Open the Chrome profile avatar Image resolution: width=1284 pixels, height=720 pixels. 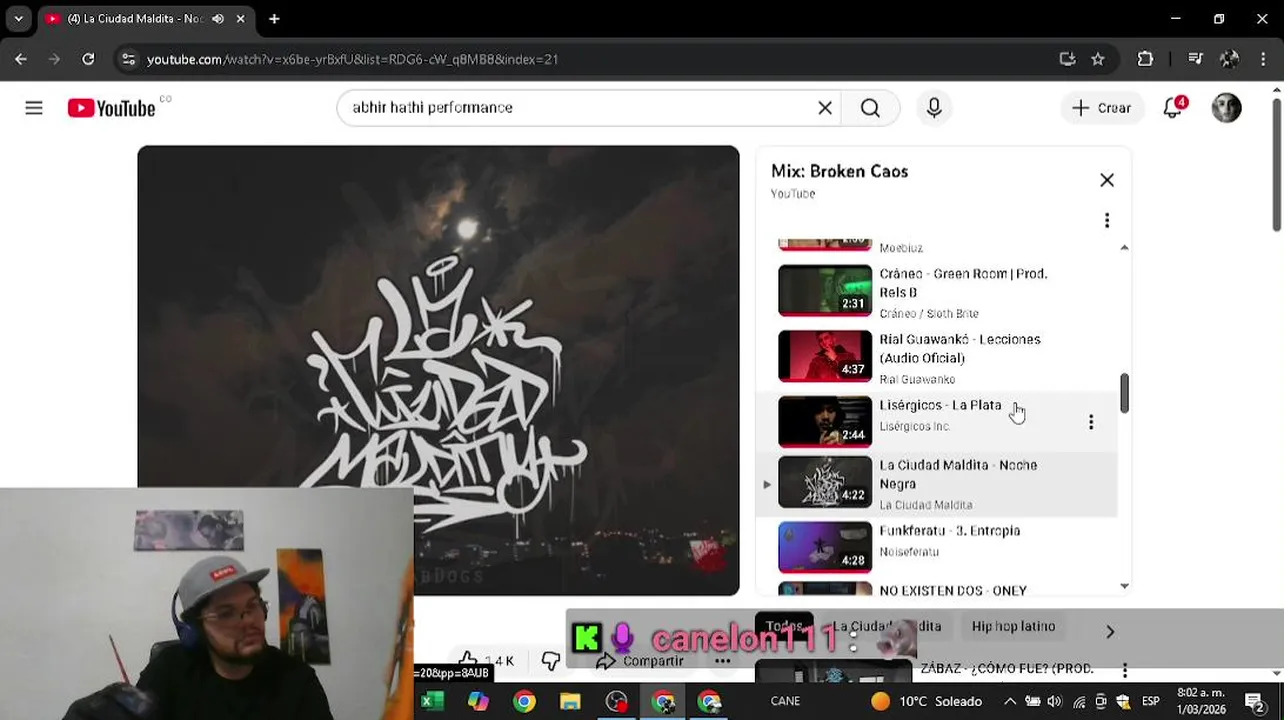(1230, 59)
